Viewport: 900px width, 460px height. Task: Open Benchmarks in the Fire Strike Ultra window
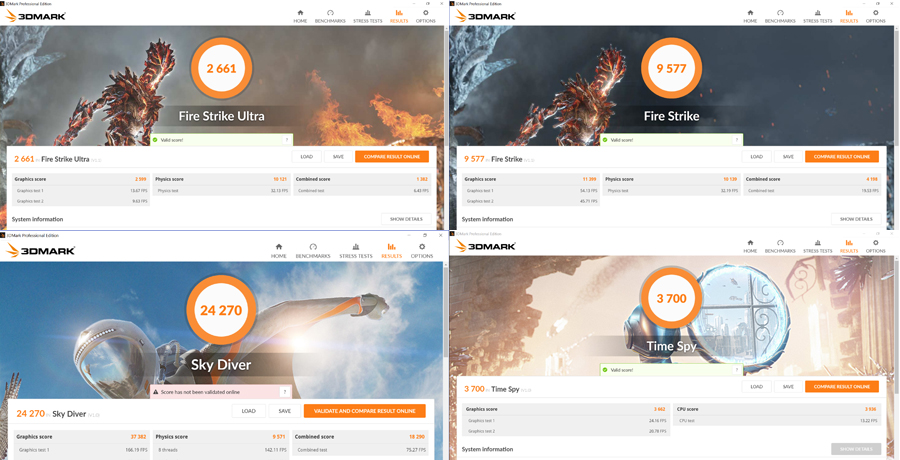point(330,16)
